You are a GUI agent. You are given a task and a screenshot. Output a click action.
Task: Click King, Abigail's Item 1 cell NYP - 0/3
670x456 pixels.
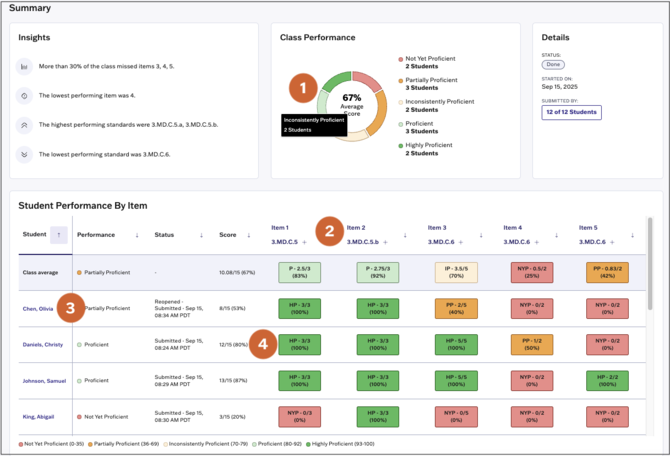(x=300, y=417)
